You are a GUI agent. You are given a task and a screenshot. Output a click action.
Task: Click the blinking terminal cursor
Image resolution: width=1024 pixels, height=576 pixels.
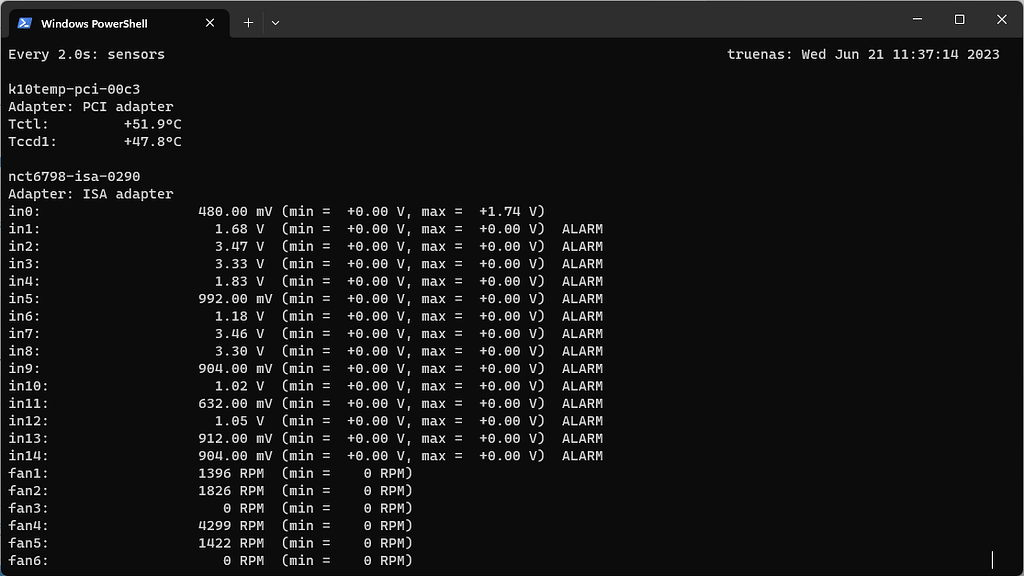coord(991,560)
